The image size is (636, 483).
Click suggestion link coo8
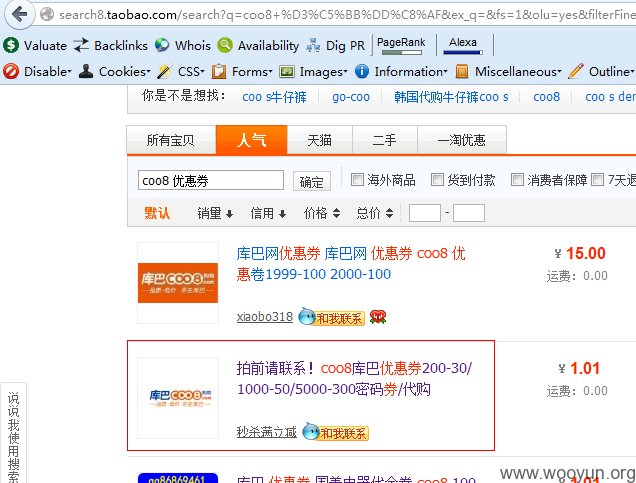546,97
